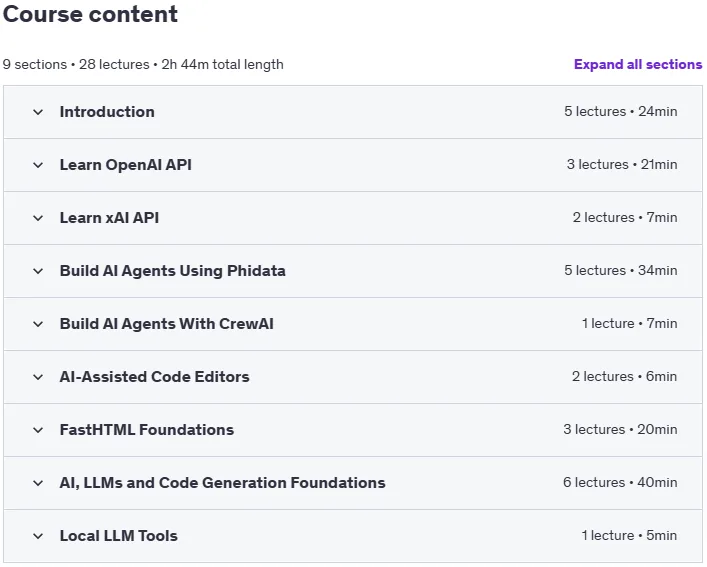Select Local LLM Tools title
Image resolution: width=707 pixels, height=567 pixels.
pyautogui.click(x=119, y=536)
